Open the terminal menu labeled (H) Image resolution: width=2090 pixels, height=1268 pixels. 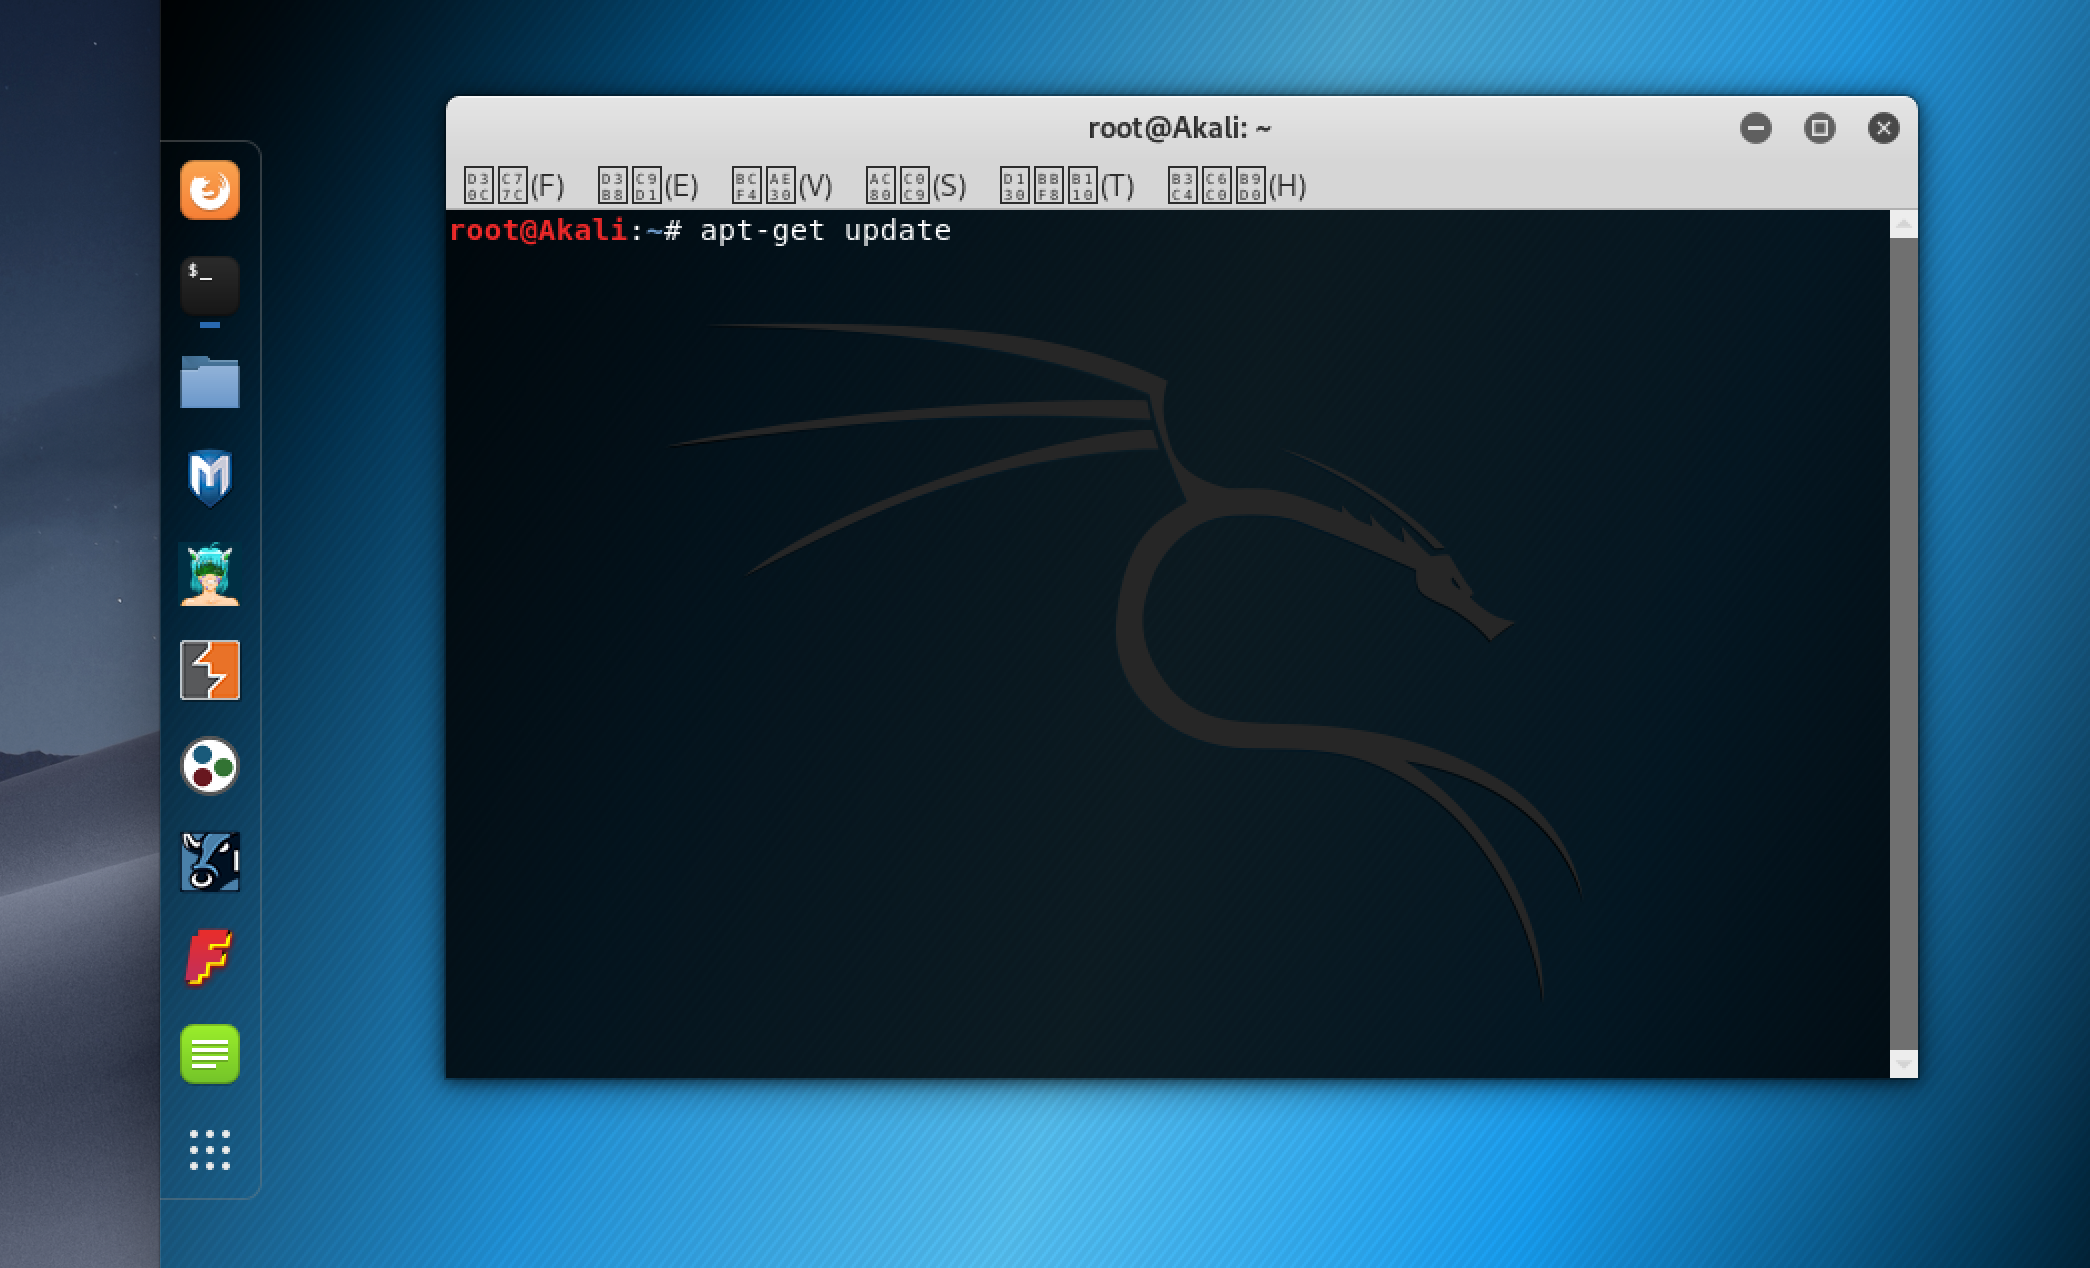[1237, 186]
